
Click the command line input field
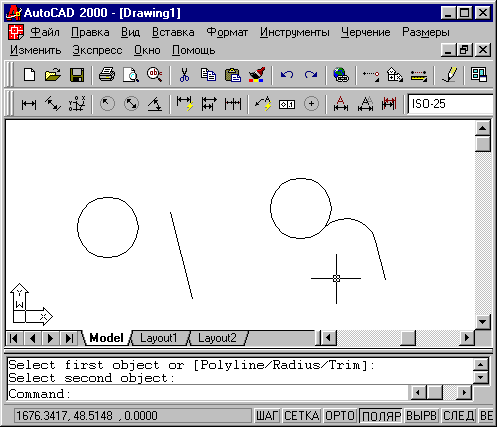tap(208, 394)
